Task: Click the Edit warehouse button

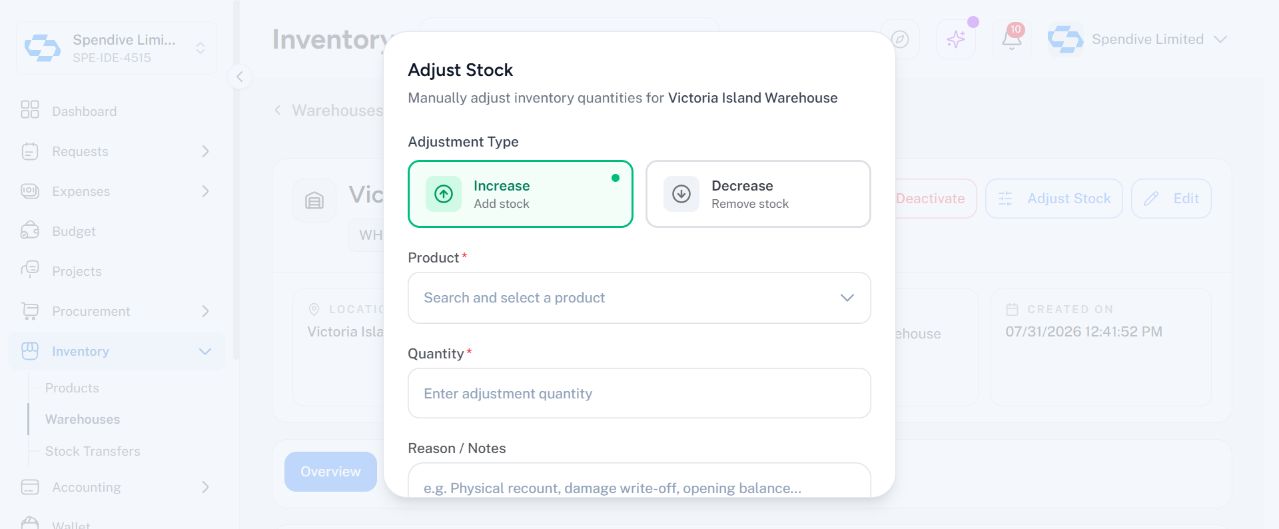Action: (1171, 198)
